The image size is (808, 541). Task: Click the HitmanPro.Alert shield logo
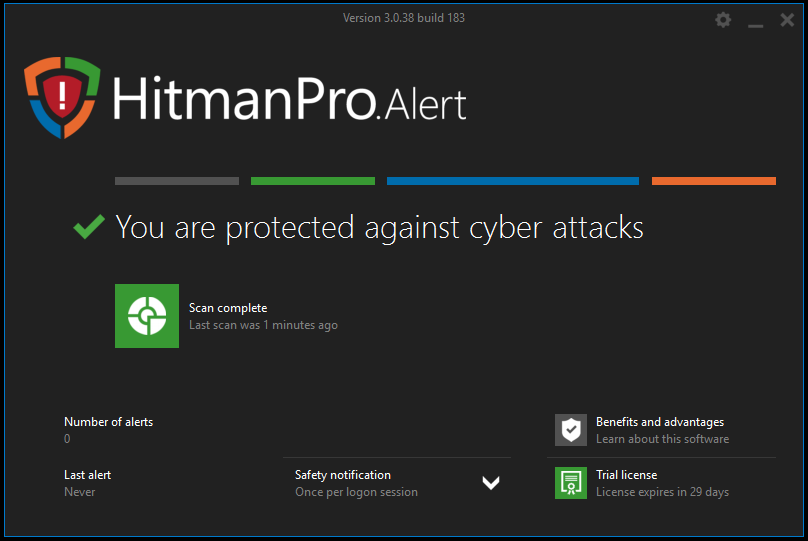click(62, 97)
